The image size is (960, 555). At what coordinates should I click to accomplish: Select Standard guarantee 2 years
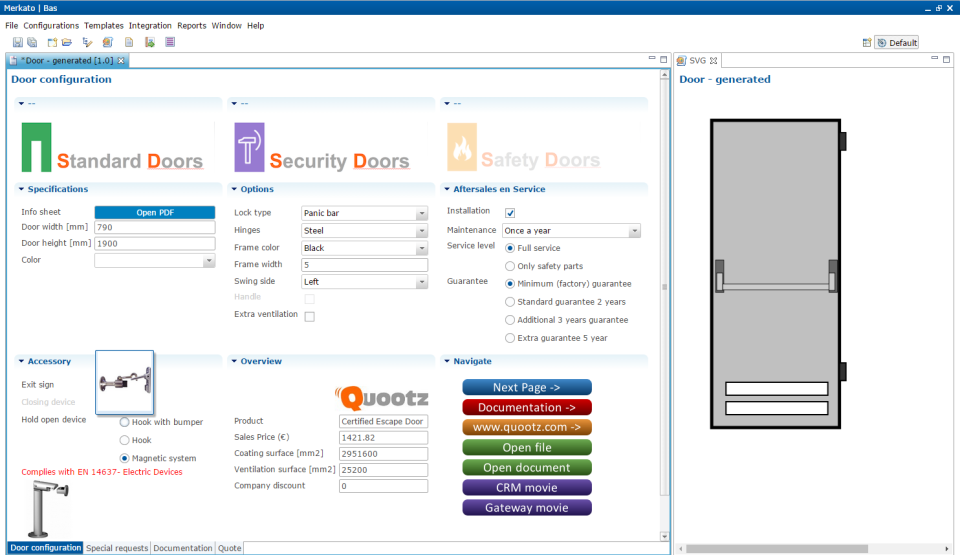click(x=510, y=302)
